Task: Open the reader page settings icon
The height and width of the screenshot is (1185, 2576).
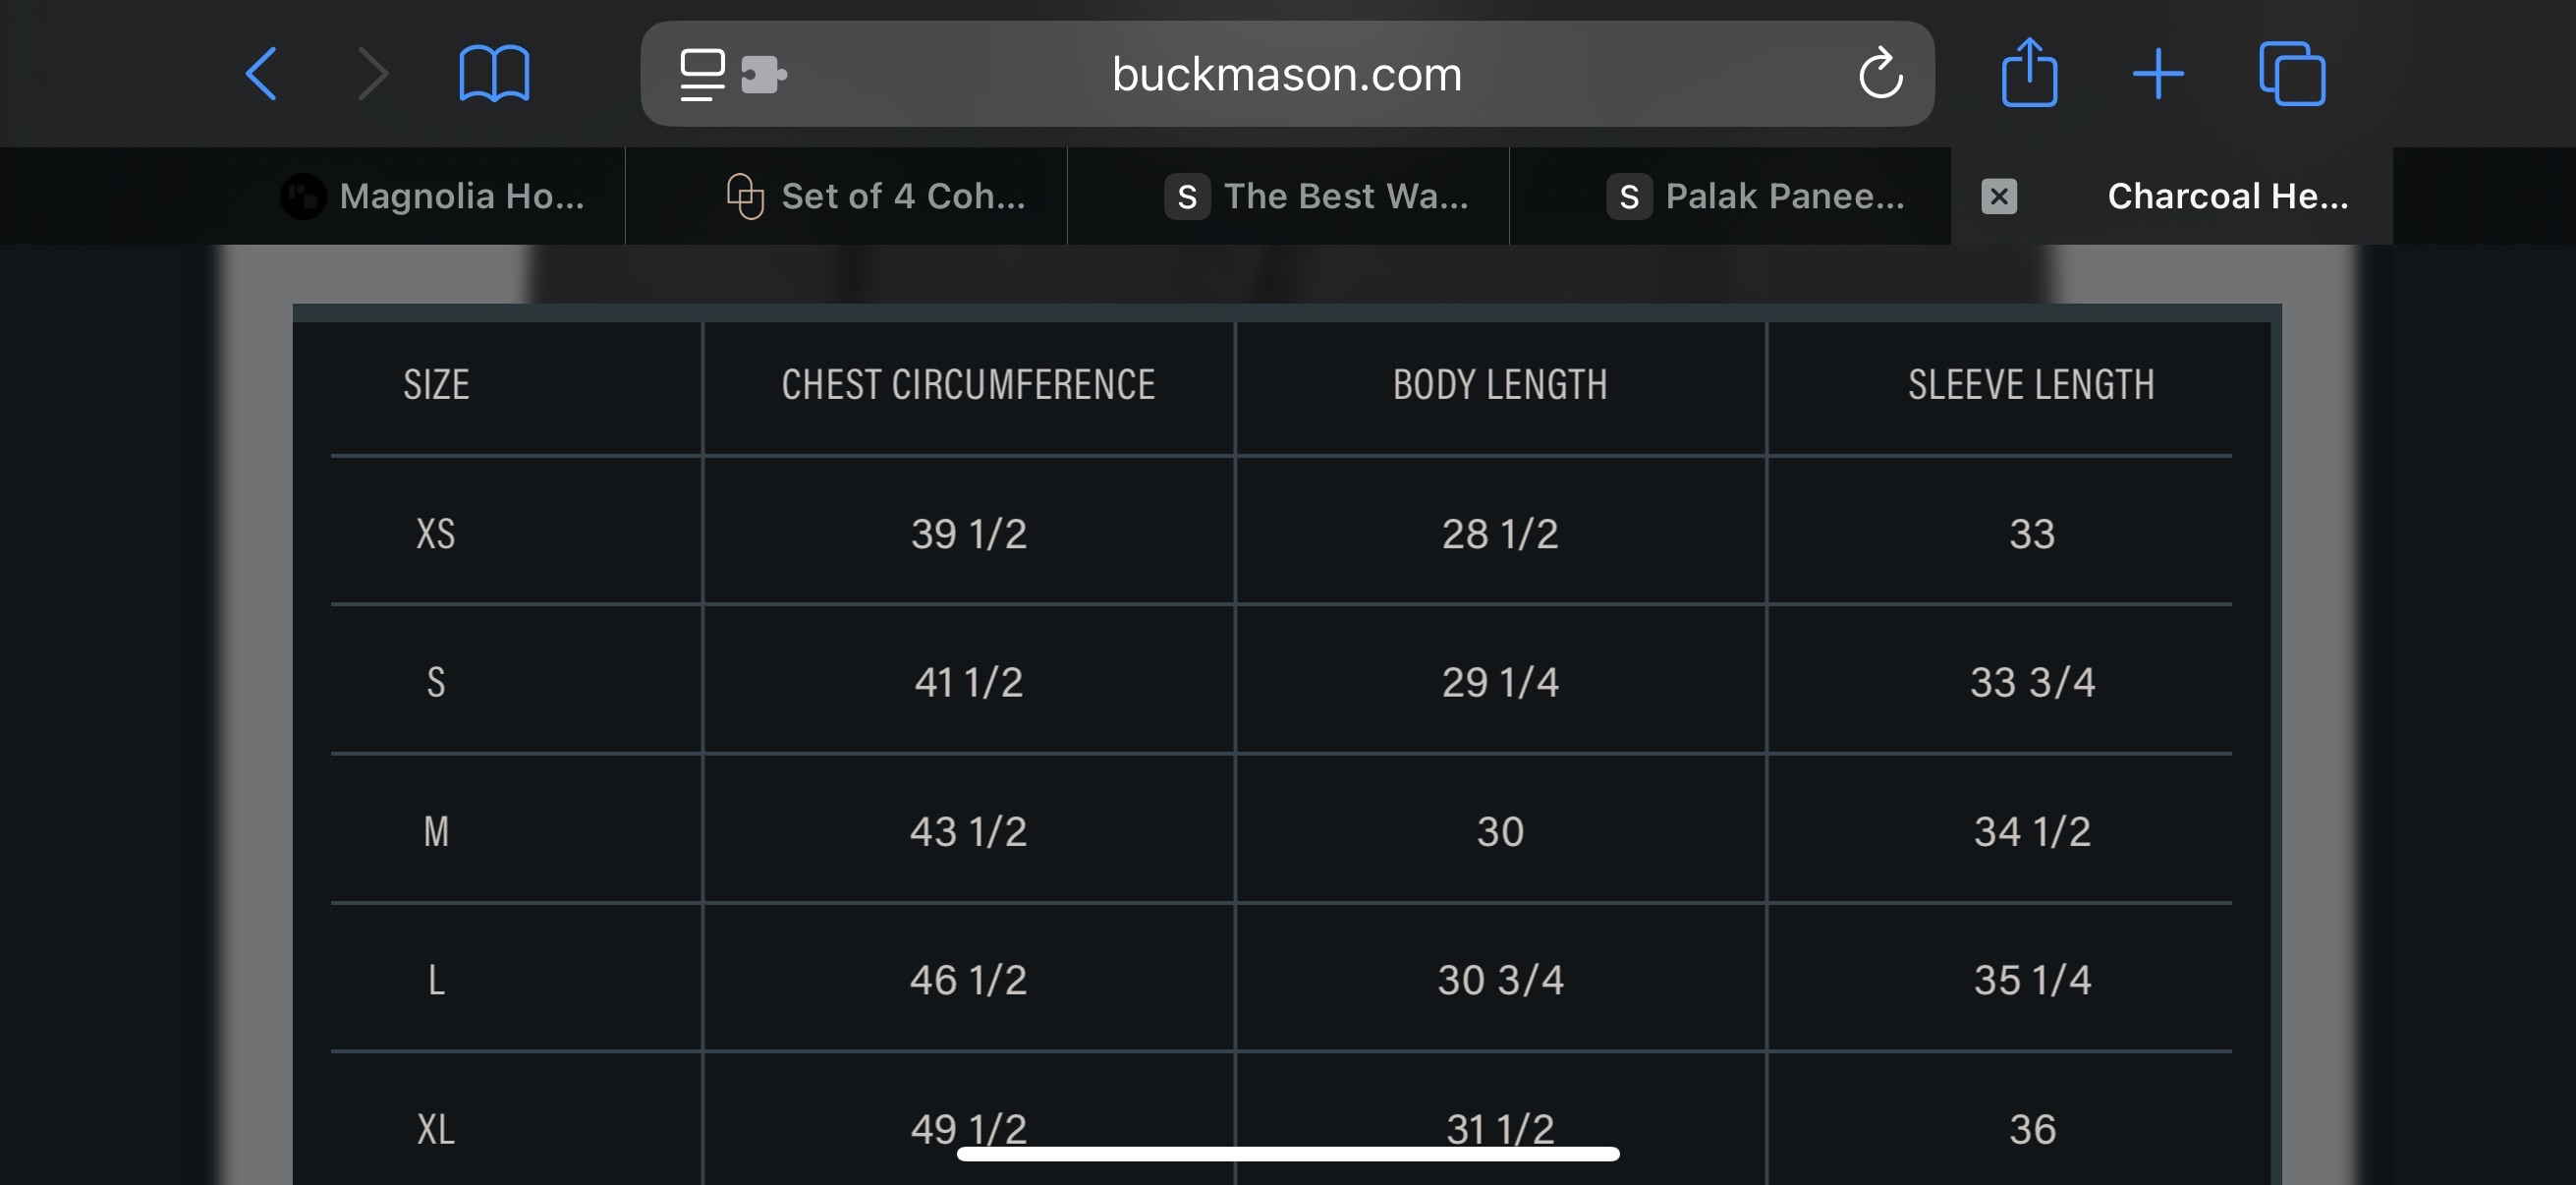Action: coord(702,75)
